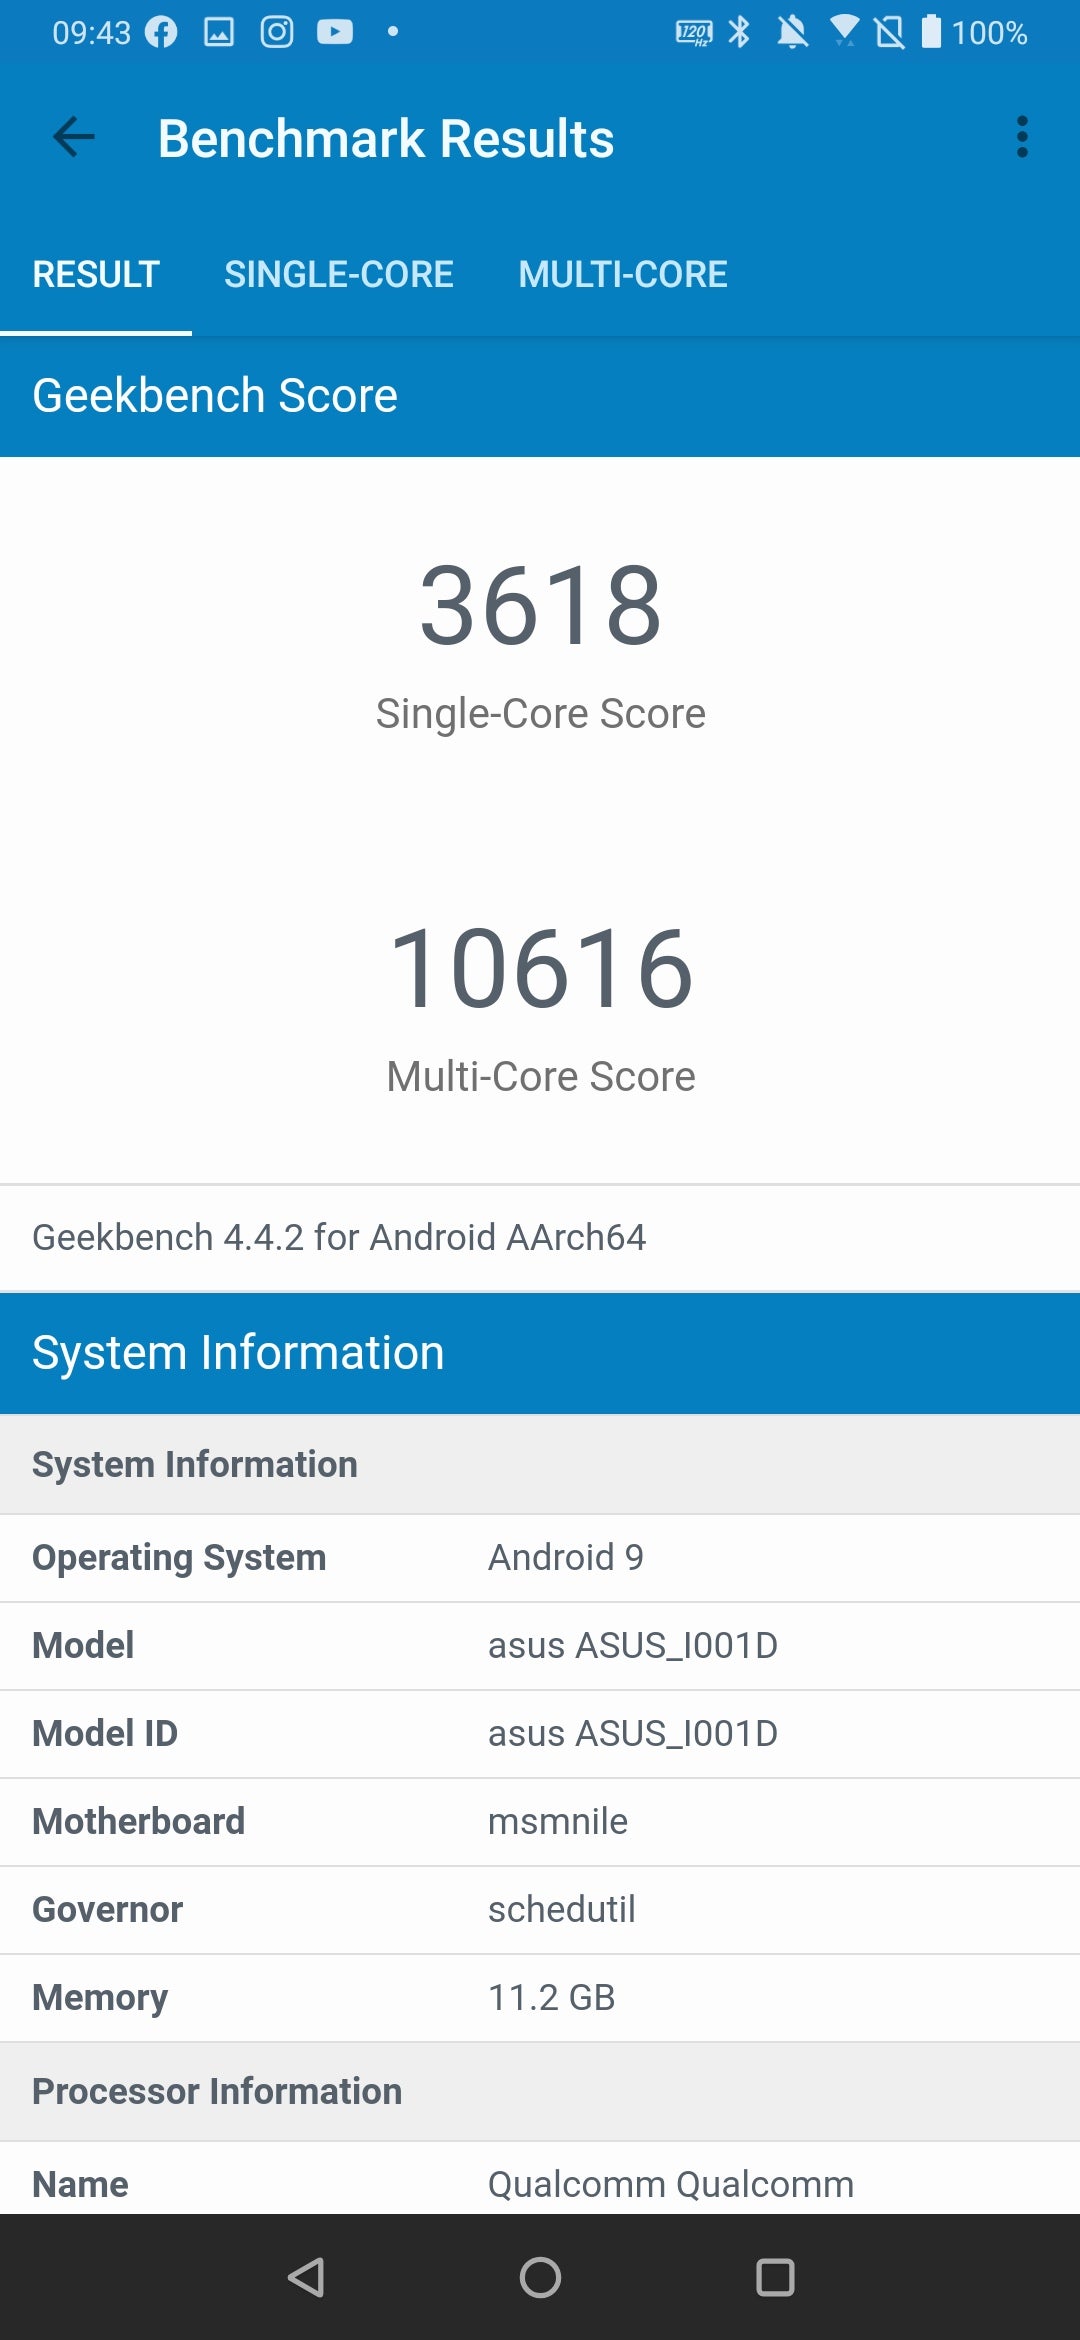Tap the Motherboard value msmnile
Screen dimensions: 1080x2340
click(x=558, y=1822)
